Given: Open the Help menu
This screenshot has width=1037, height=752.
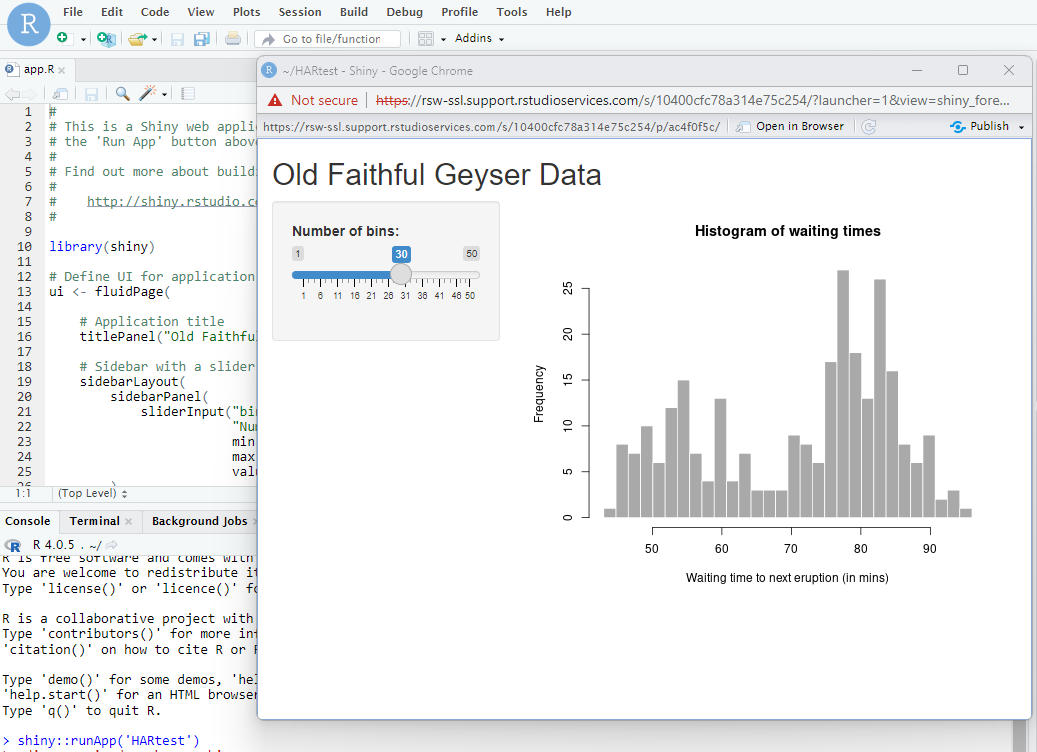Looking at the screenshot, I should tap(559, 12).
